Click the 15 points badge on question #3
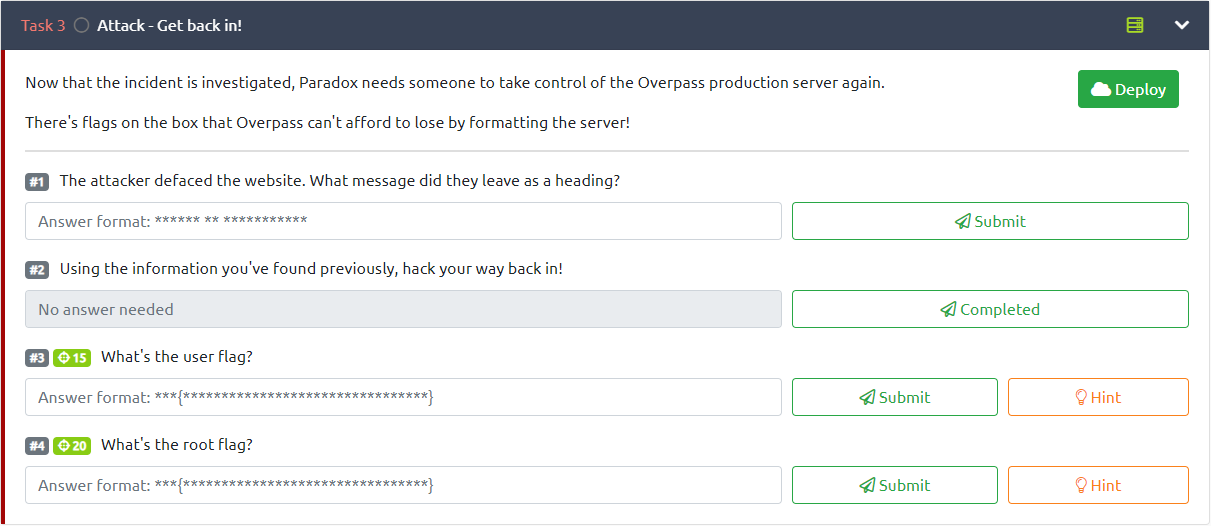1211x526 pixels. click(x=72, y=358)
